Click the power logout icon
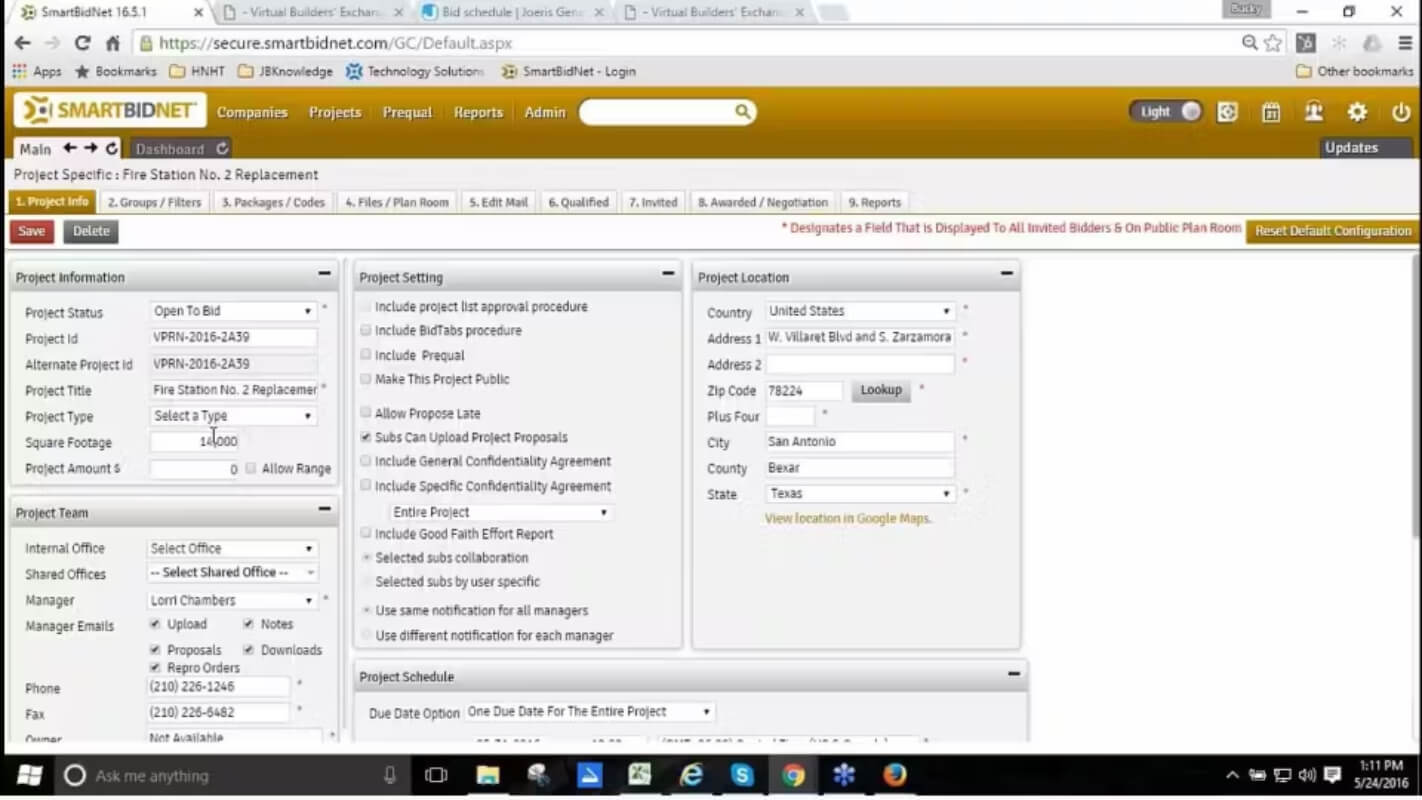 pyautogui.click(x=1401, y=112)
